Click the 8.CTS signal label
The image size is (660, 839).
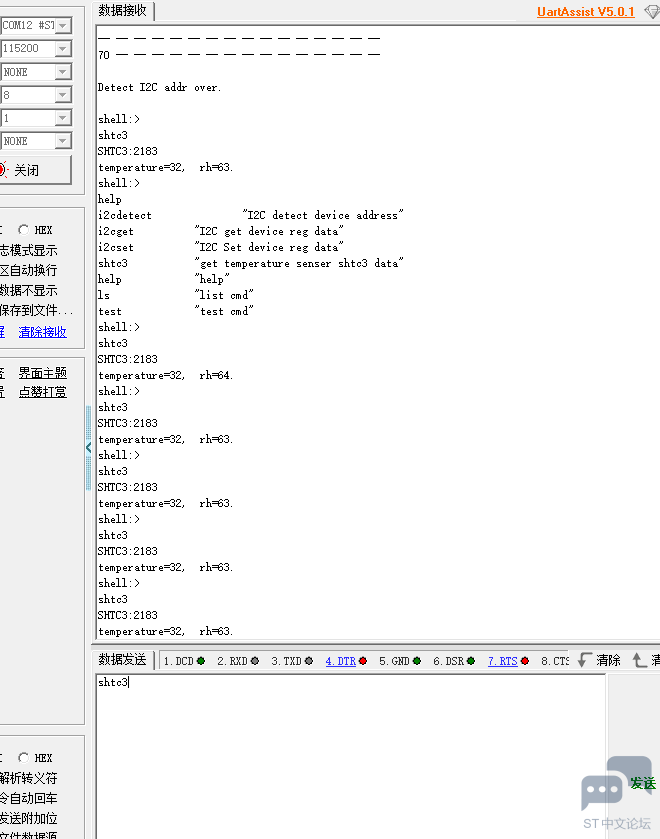555,661
